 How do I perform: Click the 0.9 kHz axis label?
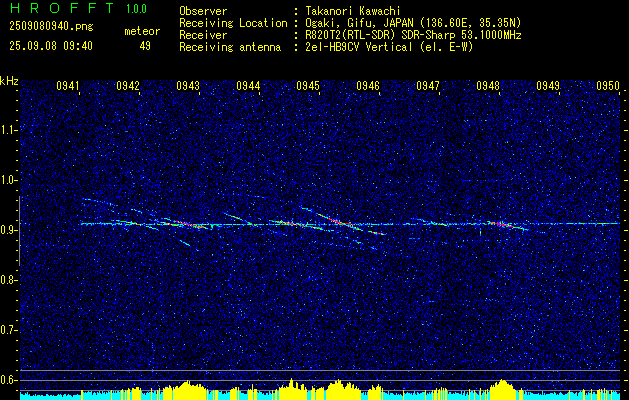pos(9,230)
